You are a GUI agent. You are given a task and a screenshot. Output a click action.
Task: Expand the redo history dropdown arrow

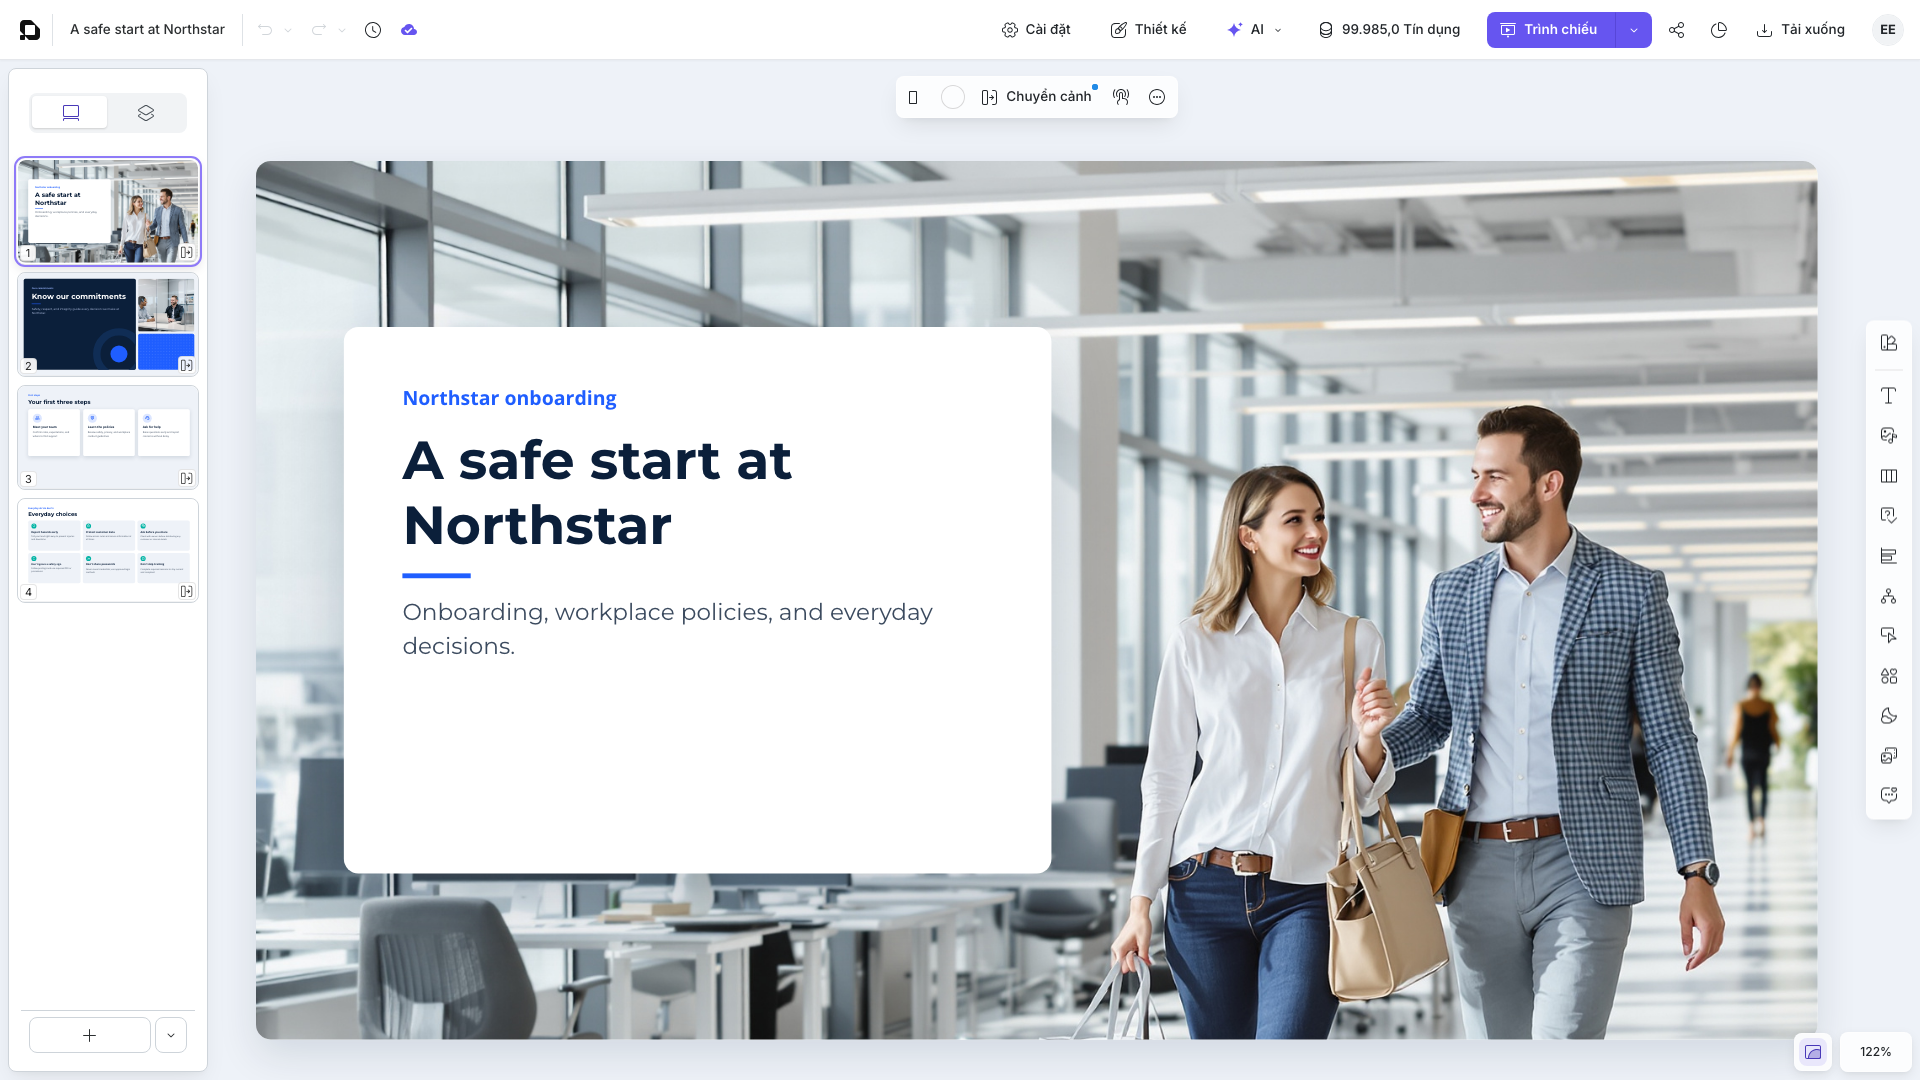point(342,30)
